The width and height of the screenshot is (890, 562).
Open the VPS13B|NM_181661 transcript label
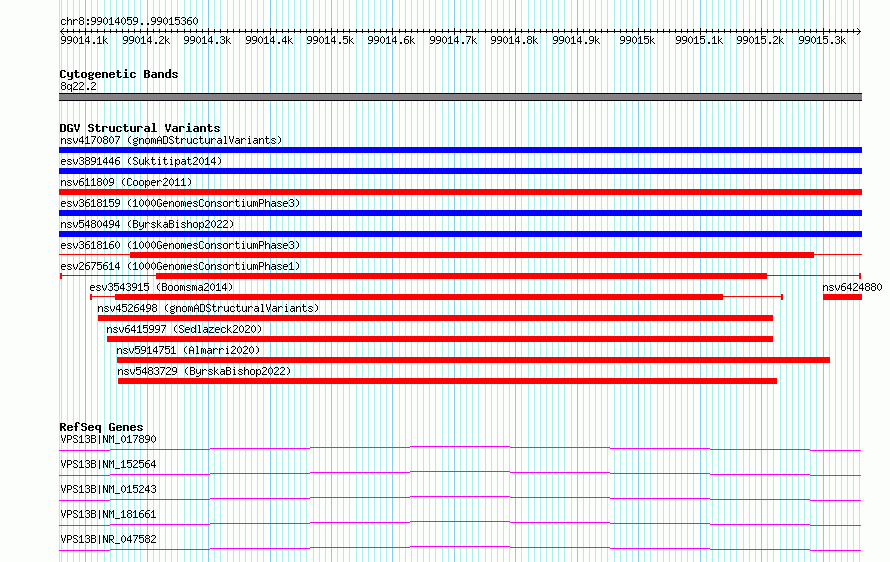(x=108, y=514)
